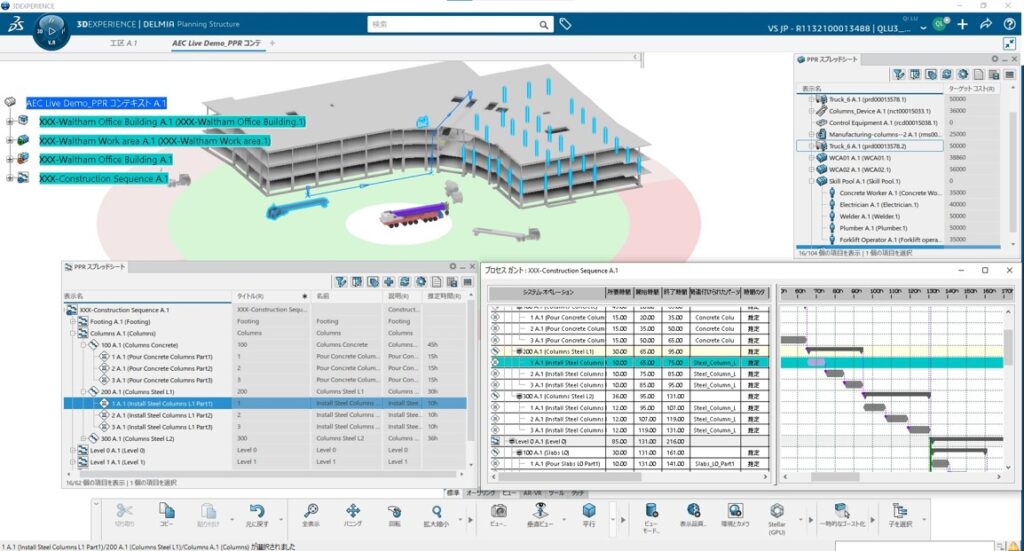Click the highlighted purple Gantt bar
Viewport: 1024px width, 551px height.
816,362
